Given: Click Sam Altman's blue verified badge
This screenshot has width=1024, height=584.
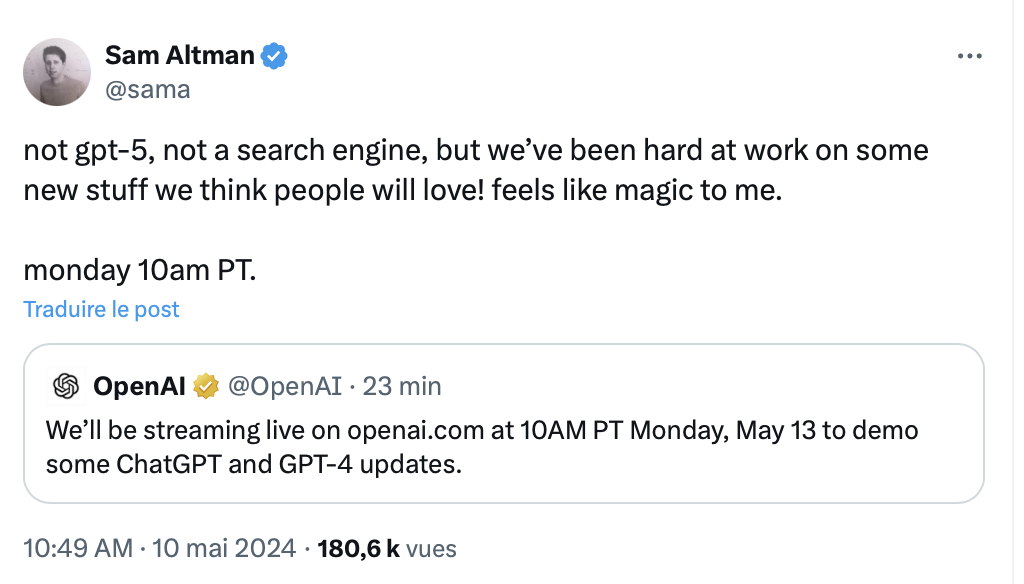Looking at the screenshot, I should 274,56.
